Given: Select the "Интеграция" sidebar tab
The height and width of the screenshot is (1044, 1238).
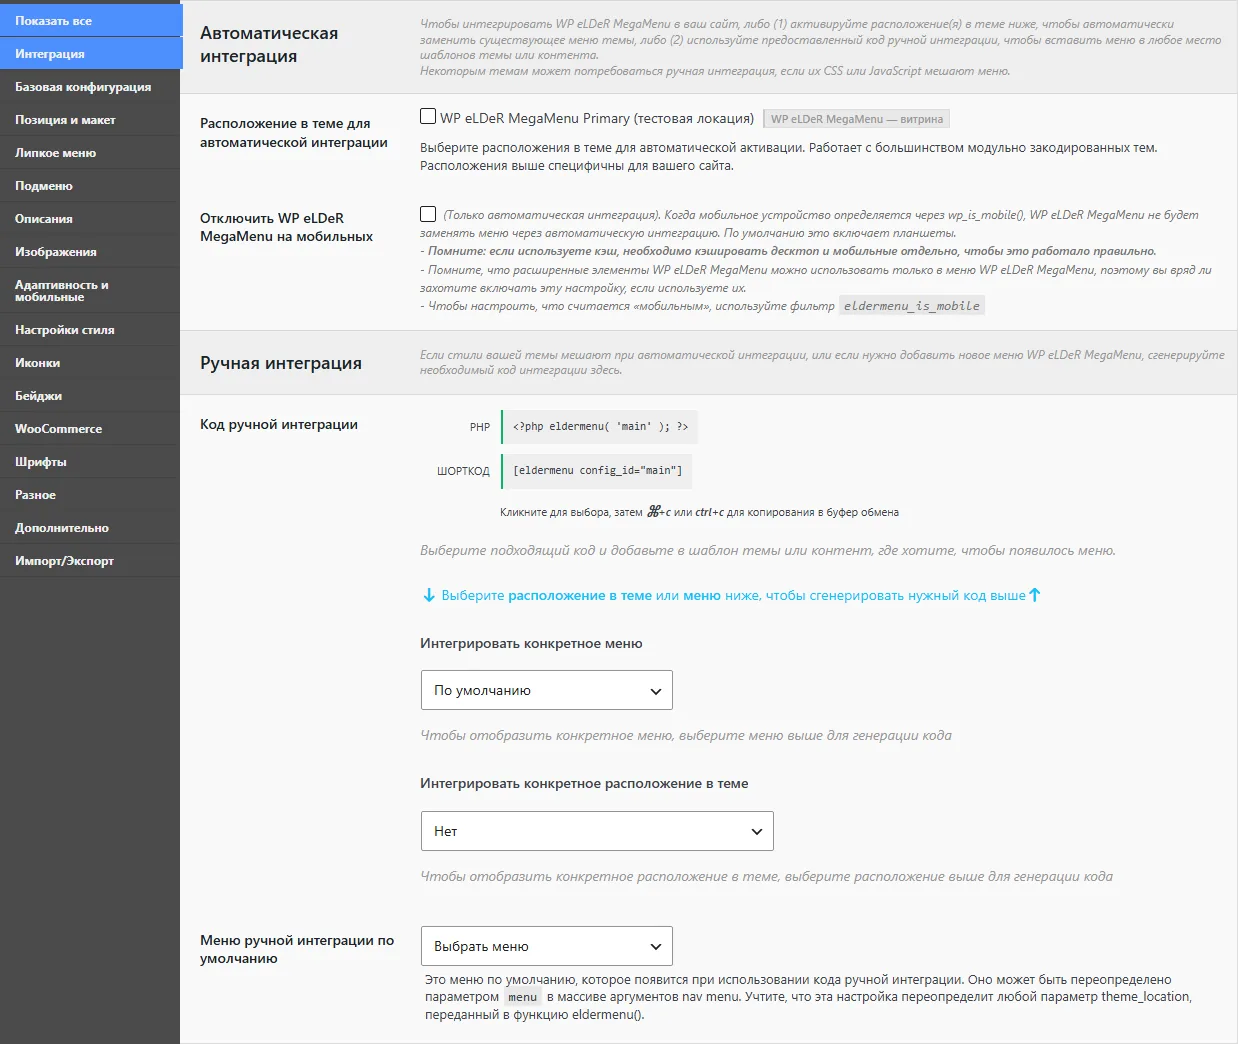Looking at the screenshot, I should point(90,54).
